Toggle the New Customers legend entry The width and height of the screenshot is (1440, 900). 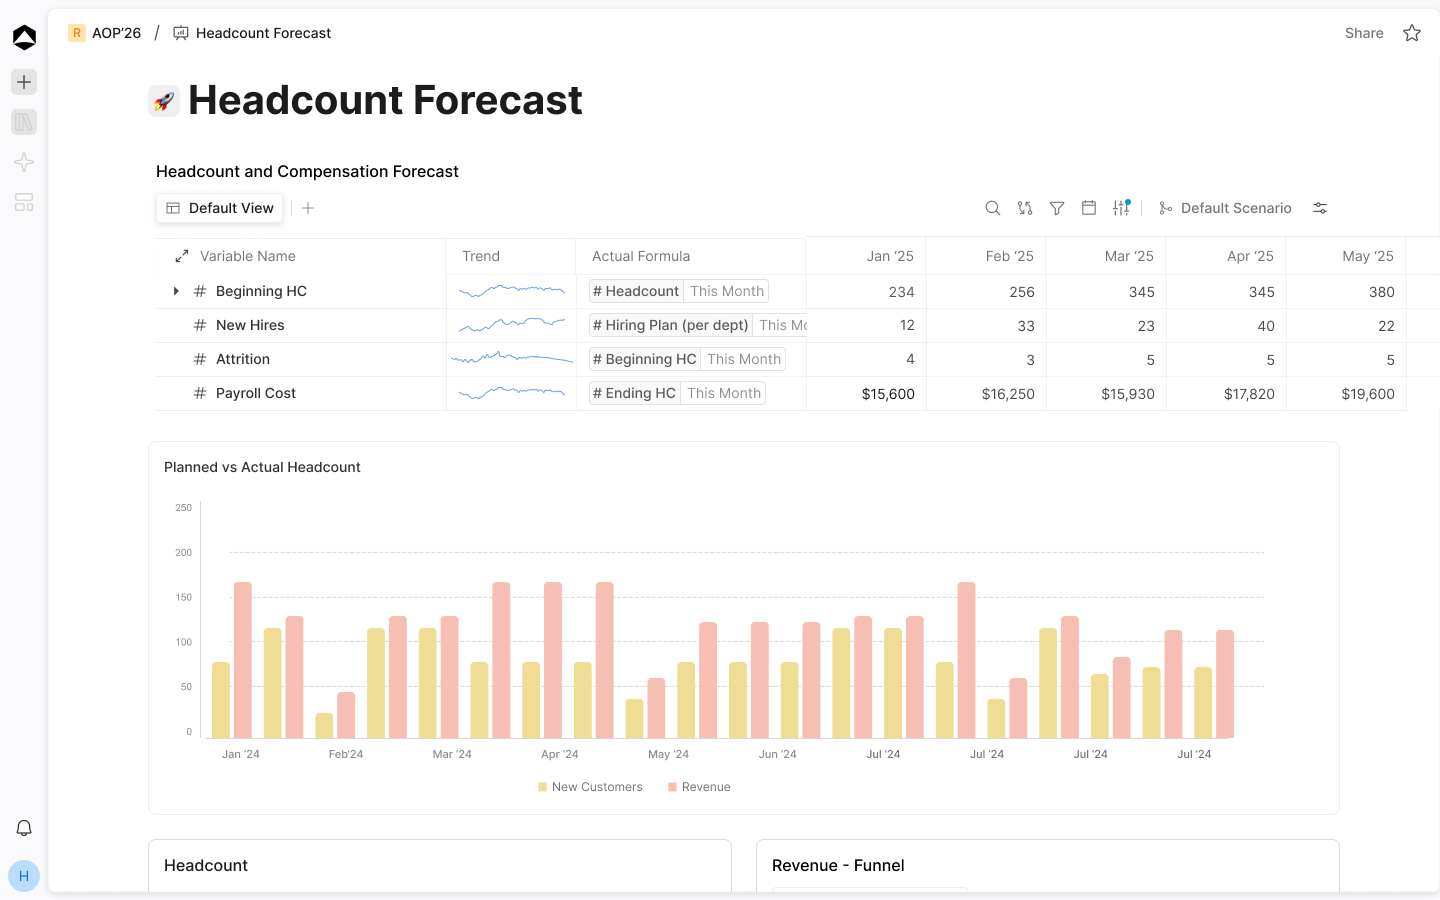pos(590,787)
